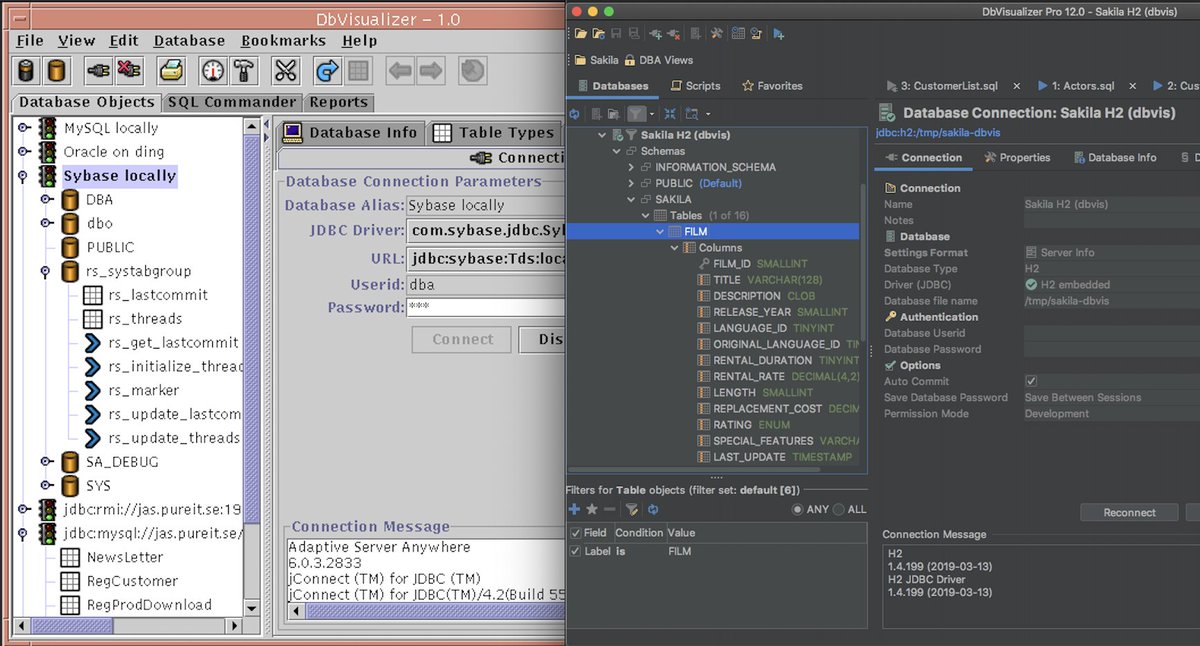Click the printer icon in the 1.0 toolbar
The width and height of the screenshot is (1200, 646).
(x=172, y=71)
